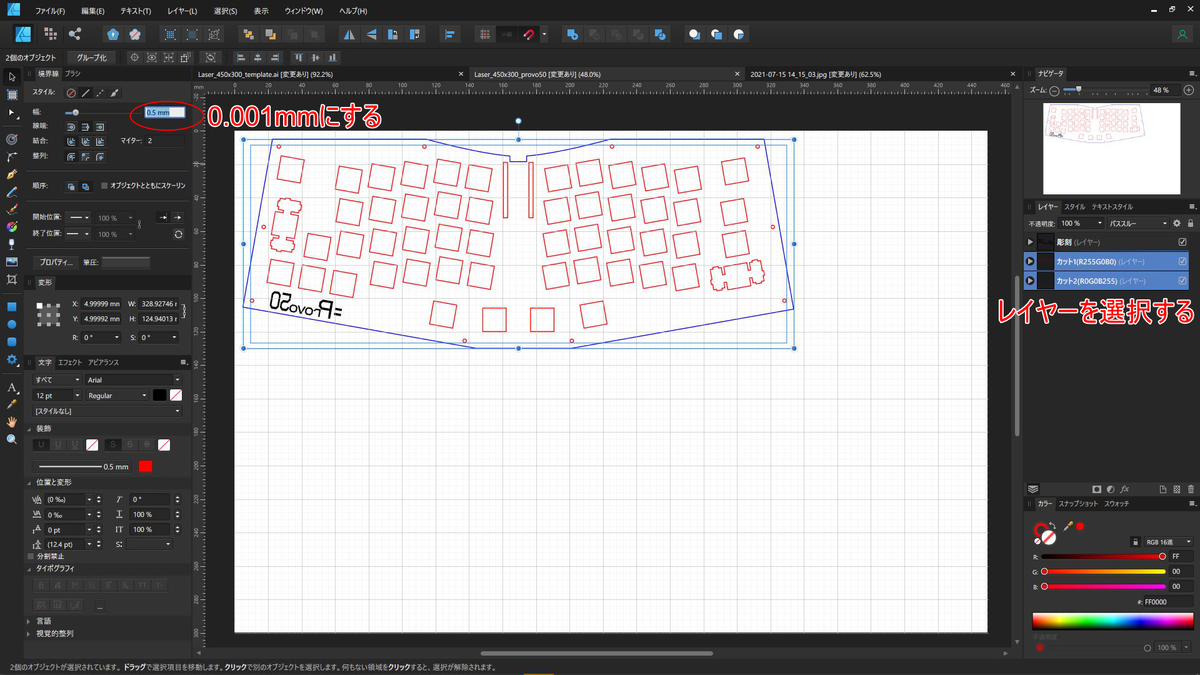The width and height of the screenshot is (1200, 675).
Task: Click the stroke width 0.5 mm input field
Action: 164,112
